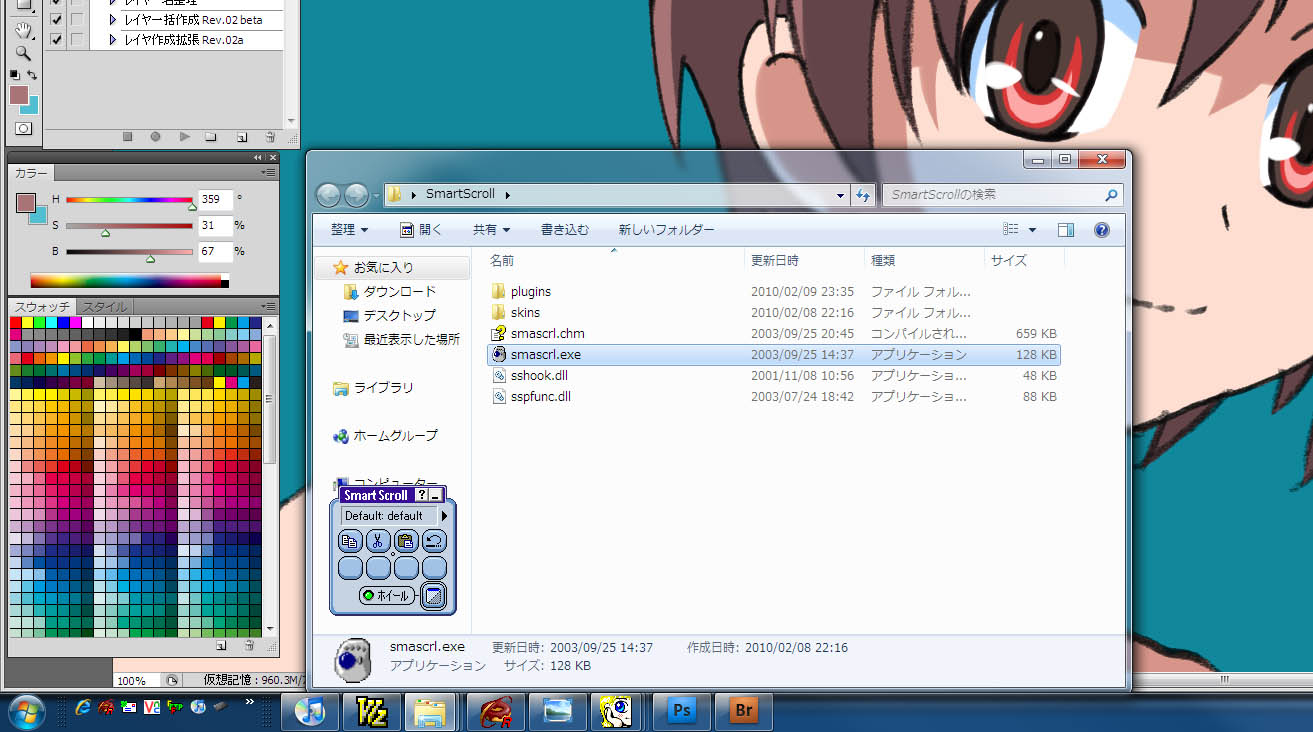Toggle dialog box for レイヤ作成拡張 Rev.02a
Viewport: 1313px width, 732px height.
77,40
